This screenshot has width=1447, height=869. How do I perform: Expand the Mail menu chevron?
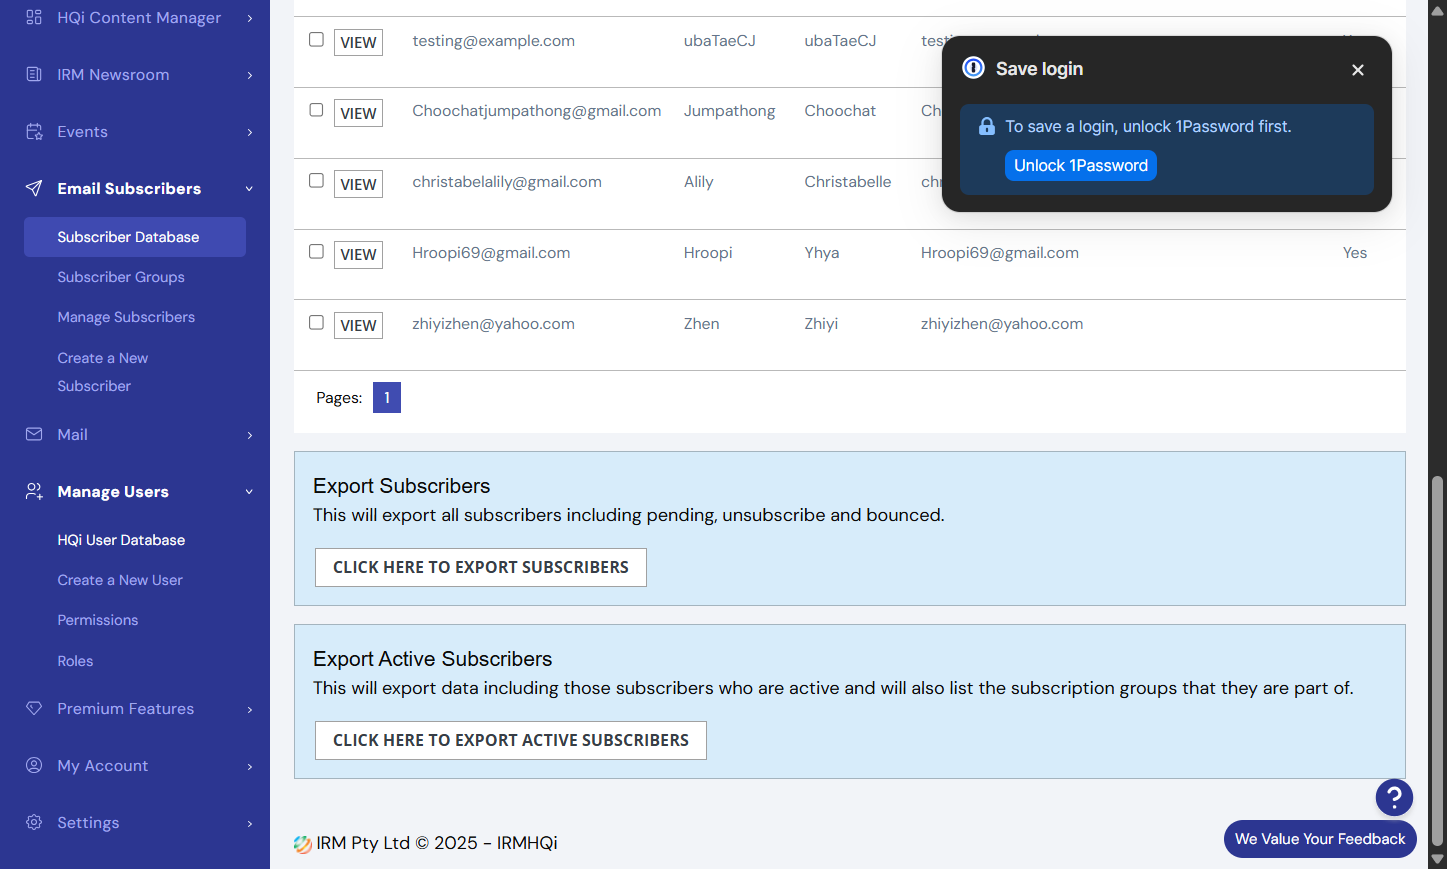250,435
